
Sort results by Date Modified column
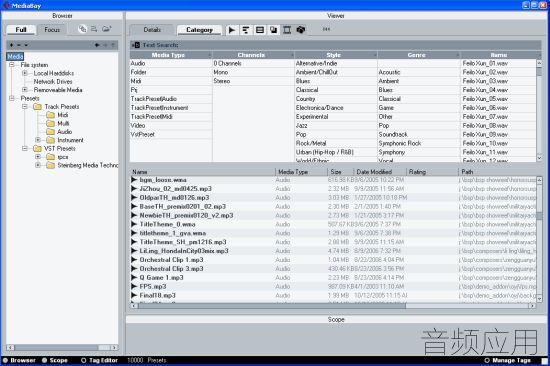[x=380, y=172]
